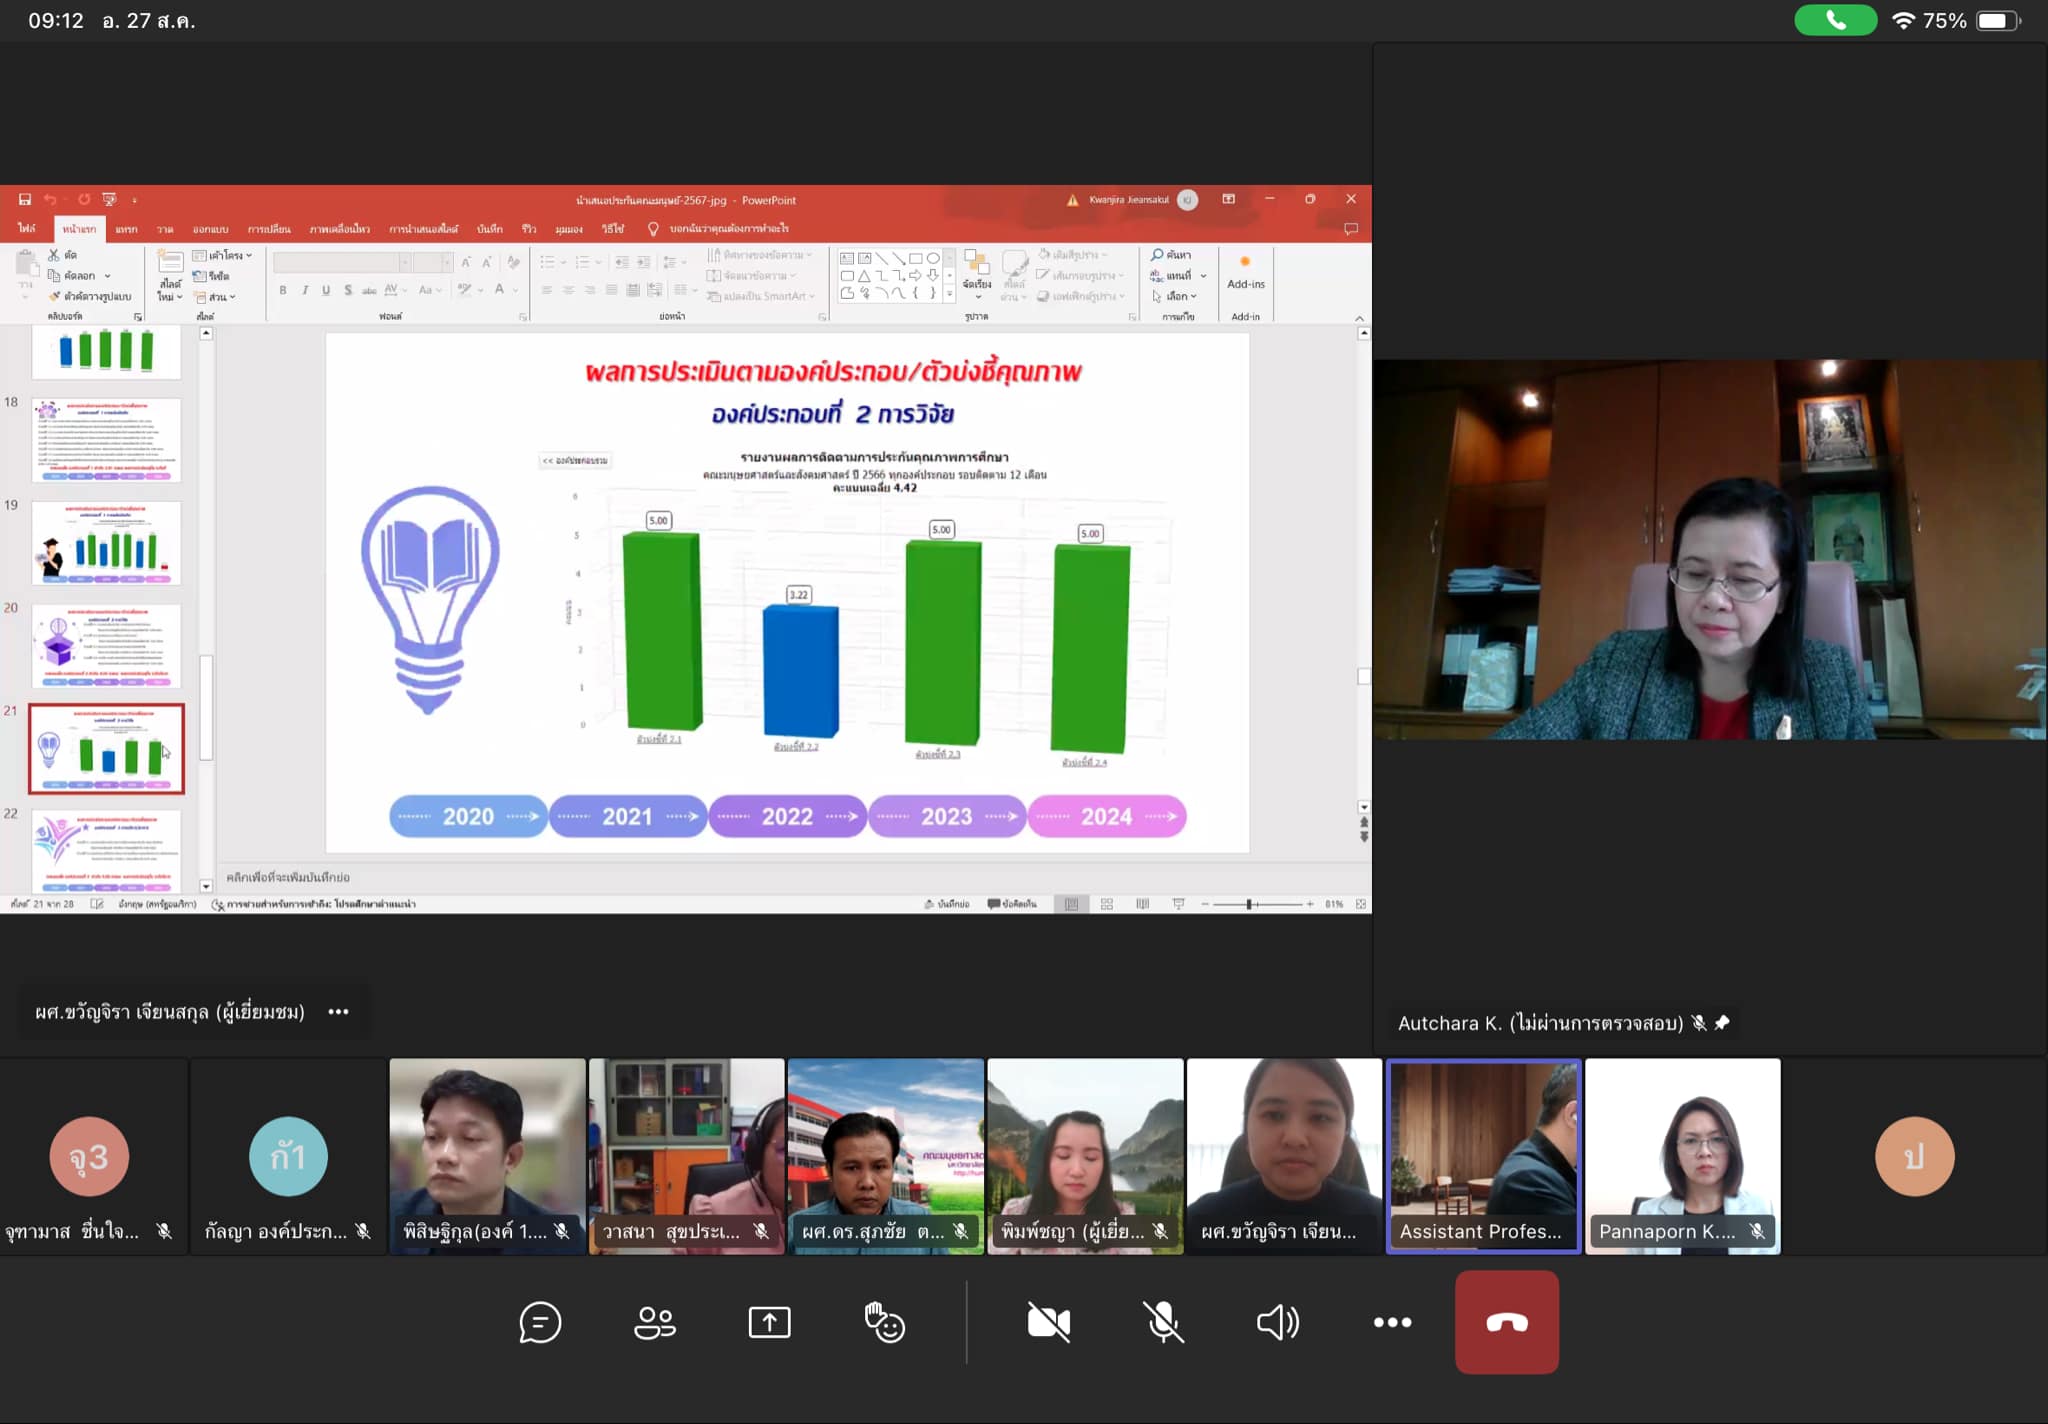Click the 2022 timeline button on slide
This screenshot has height=1424, width=2048.
click(x=787, y=816)
